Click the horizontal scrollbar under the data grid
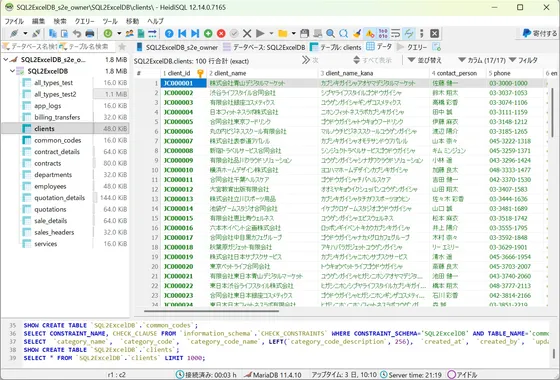Image resolution: width=560 pixels, height=380 pixels. coord(211,311)
